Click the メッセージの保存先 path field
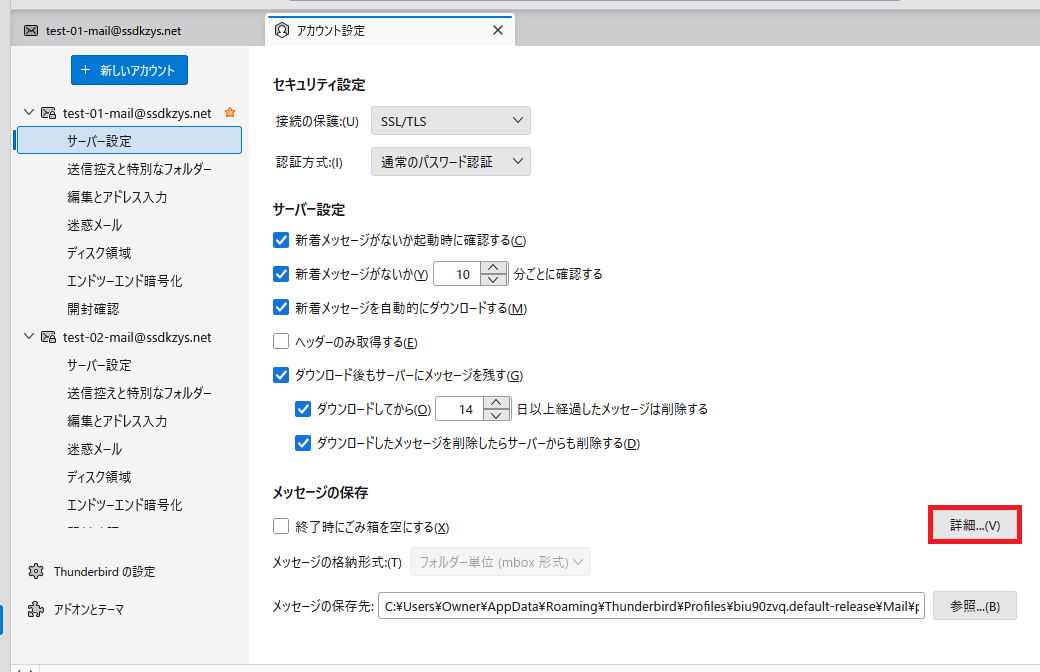Viewport: 1040px width, 672px height. pyautogui.click(x=651, y=606)
